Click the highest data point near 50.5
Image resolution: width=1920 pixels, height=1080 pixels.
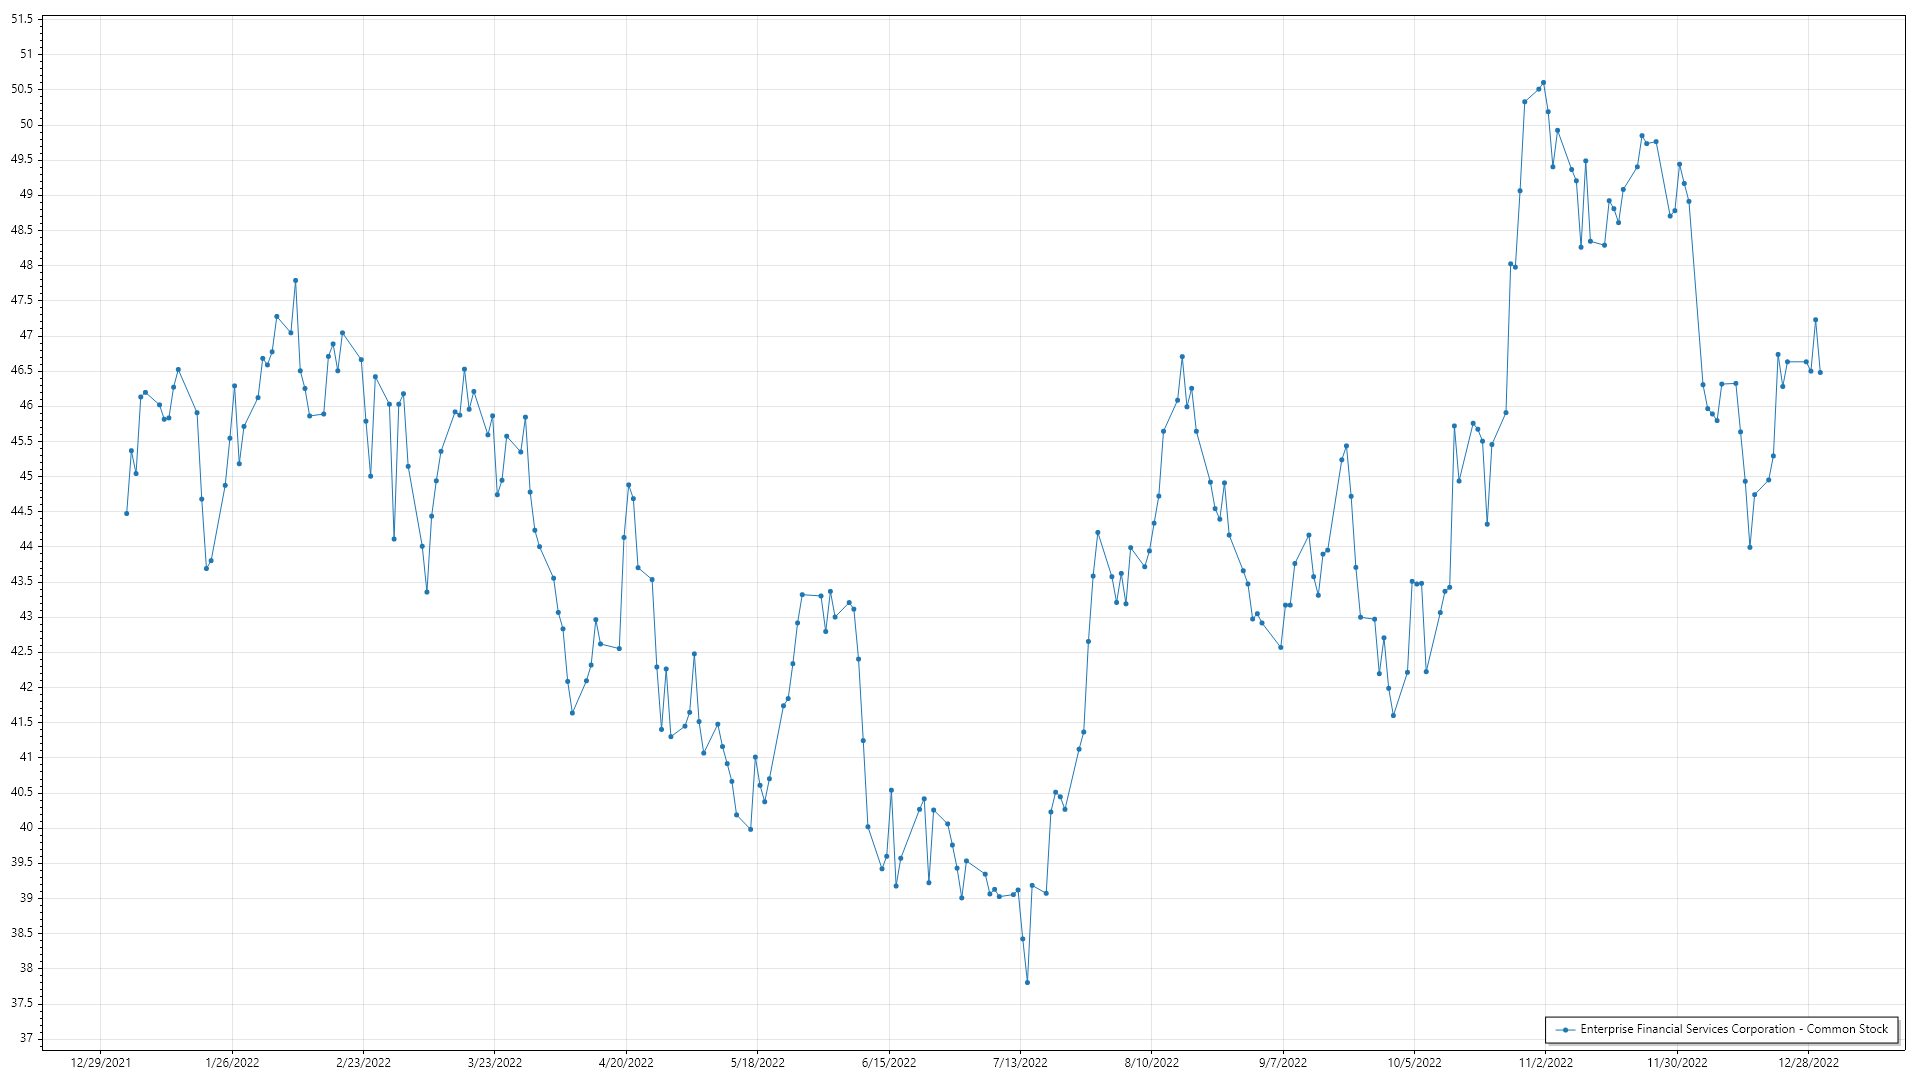(x=1543, y=83)
